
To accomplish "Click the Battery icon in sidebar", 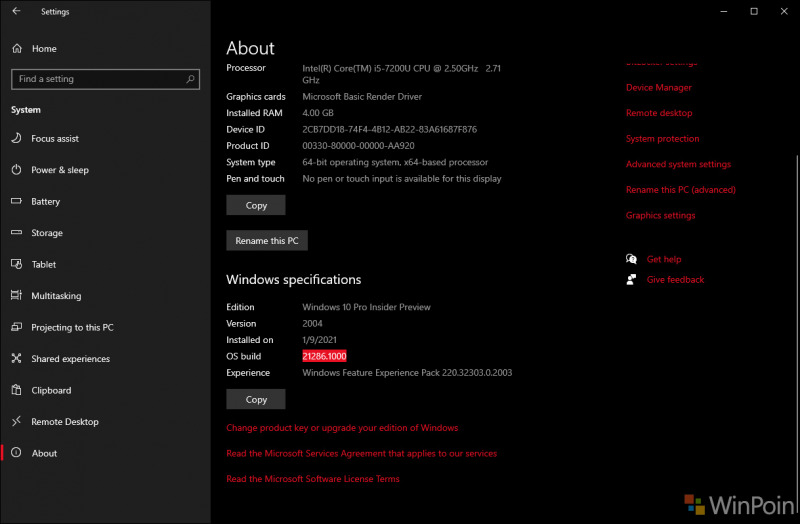I will point(17,202).
